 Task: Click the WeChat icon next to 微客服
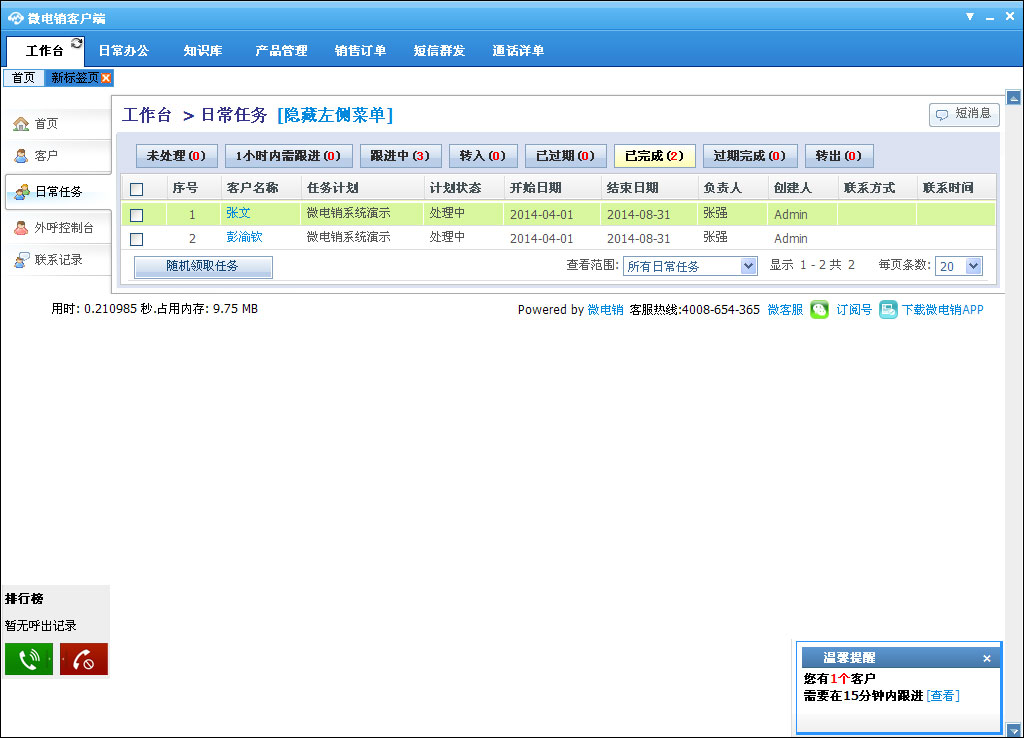819,310
